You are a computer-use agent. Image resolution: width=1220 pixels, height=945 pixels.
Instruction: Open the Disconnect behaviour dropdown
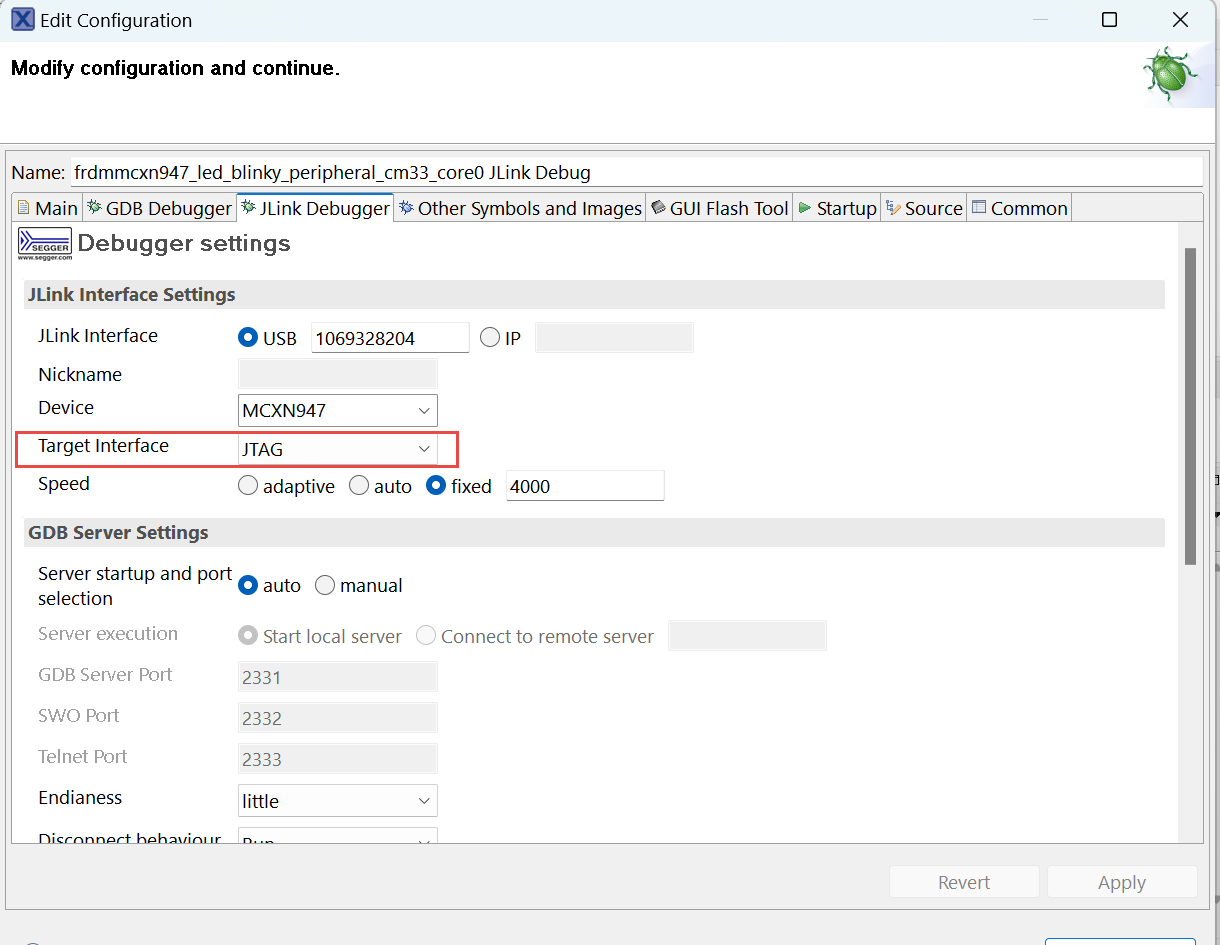coord(338,836)
